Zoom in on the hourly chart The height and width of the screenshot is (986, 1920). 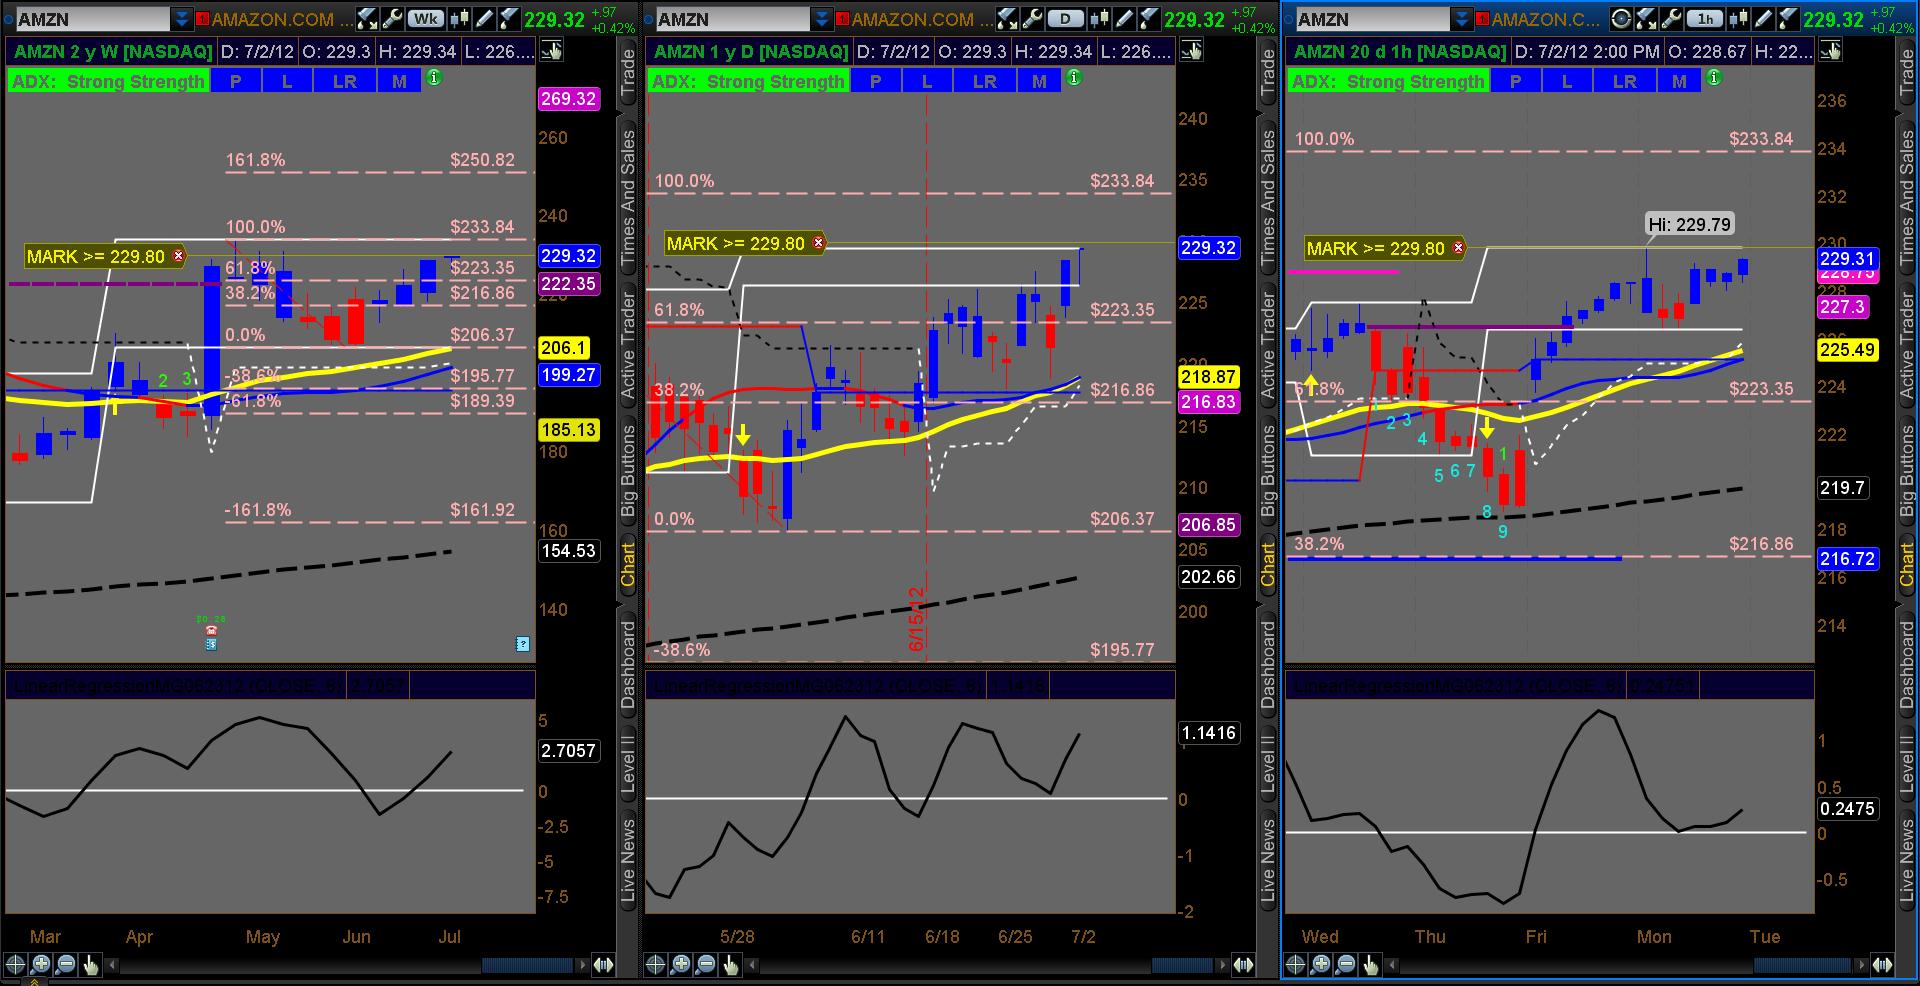point(1321,965)
